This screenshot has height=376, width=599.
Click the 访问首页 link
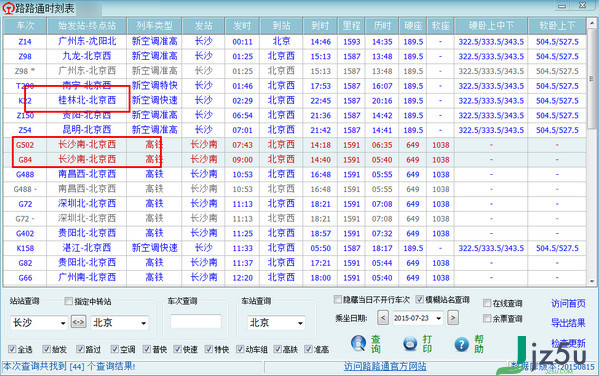coord(568,304)
